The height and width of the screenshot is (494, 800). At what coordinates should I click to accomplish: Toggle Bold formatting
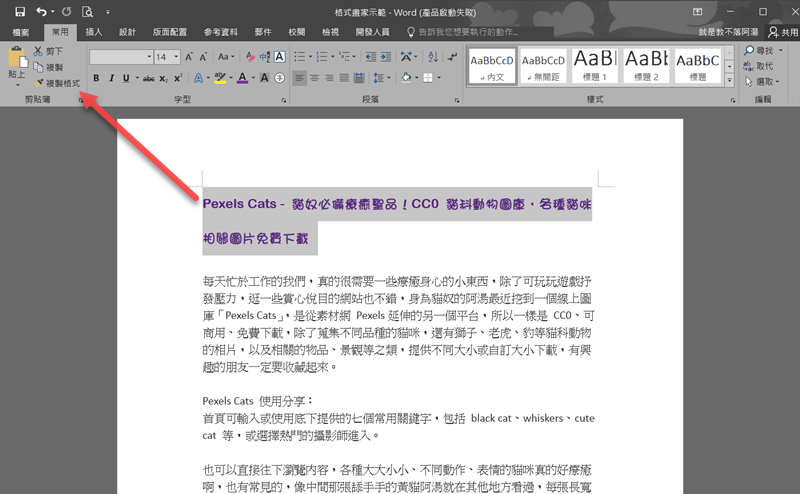[97, 77]
